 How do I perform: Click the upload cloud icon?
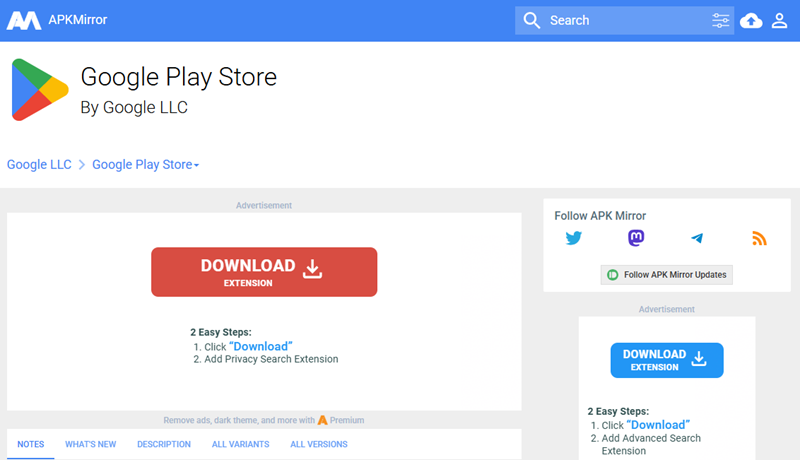click(x=751, y=20)
